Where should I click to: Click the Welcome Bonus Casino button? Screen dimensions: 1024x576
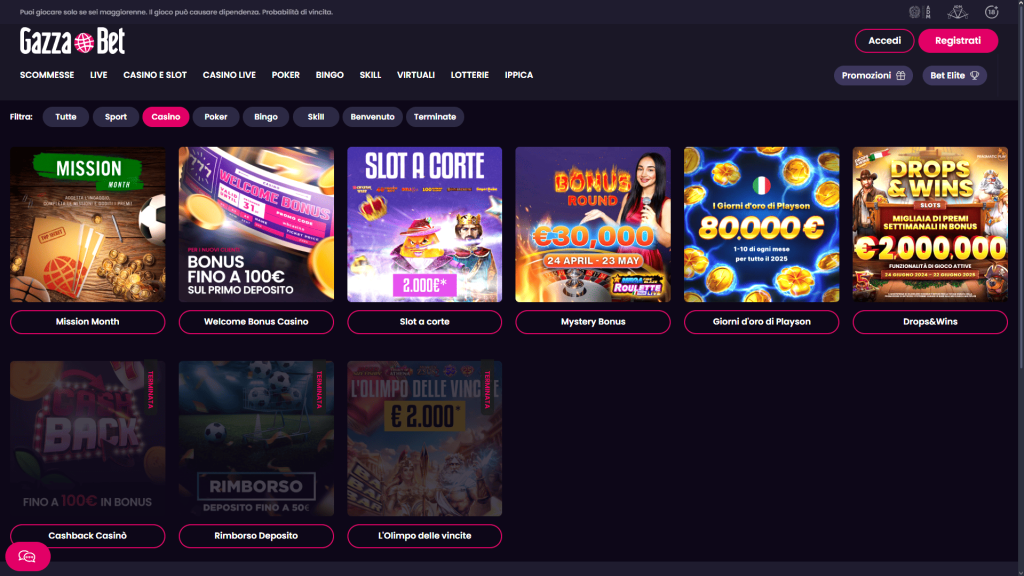coord(256,322)
